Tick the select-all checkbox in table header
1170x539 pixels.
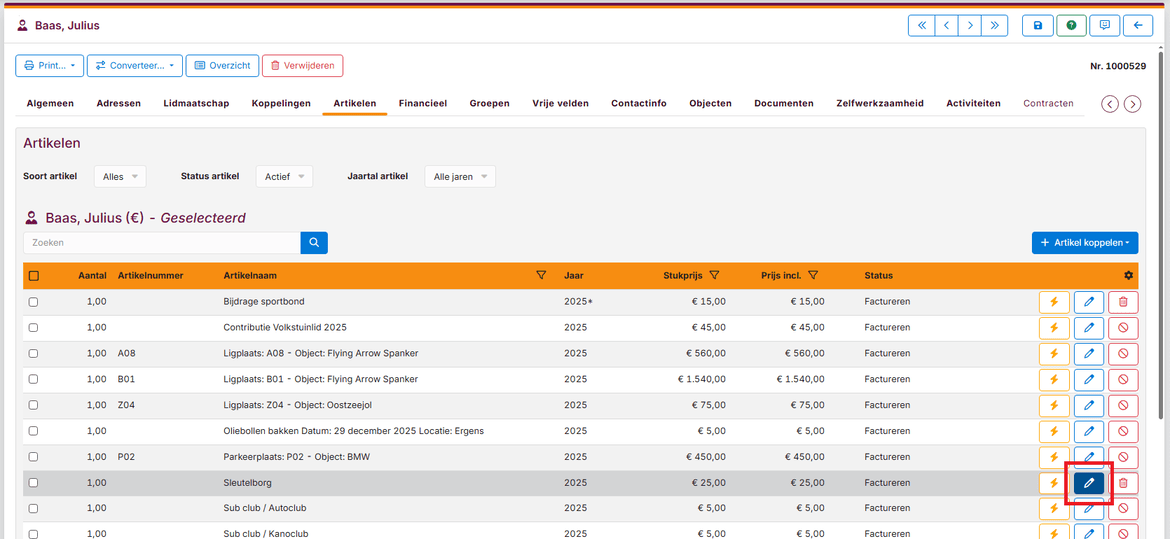pos(34,276)
